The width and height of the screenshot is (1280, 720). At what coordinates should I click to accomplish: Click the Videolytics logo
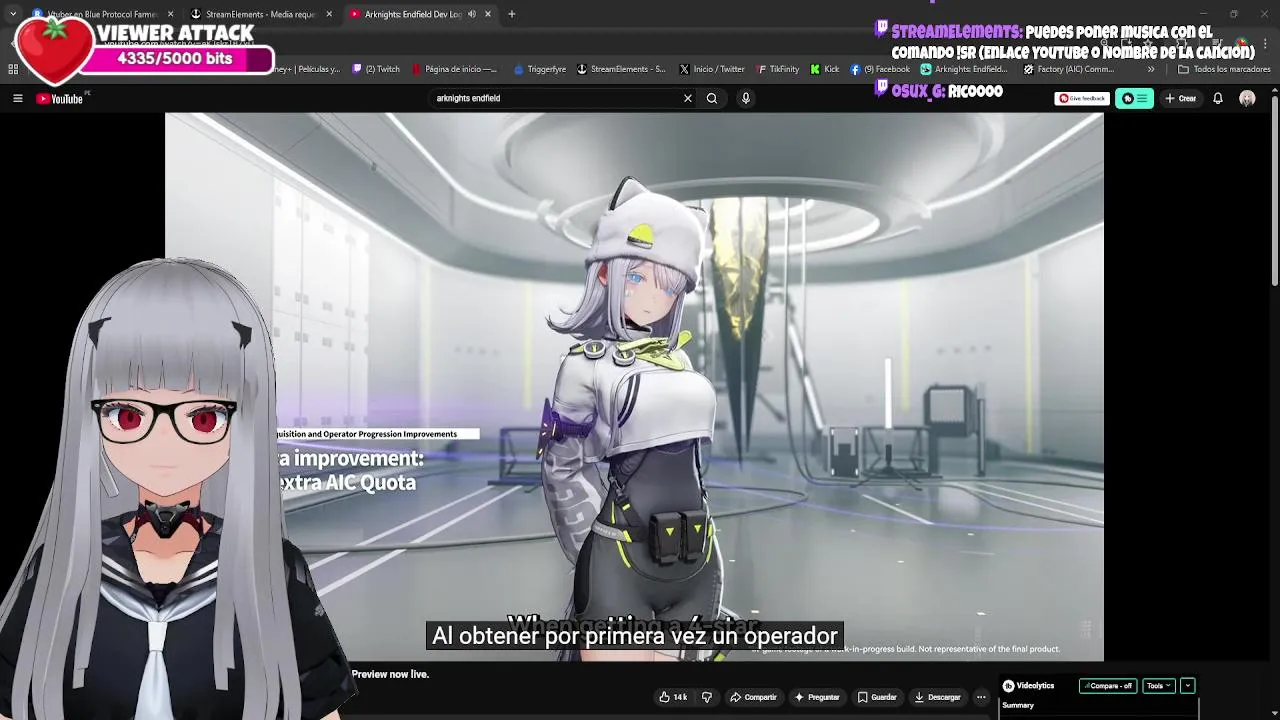click(1028, 686)
